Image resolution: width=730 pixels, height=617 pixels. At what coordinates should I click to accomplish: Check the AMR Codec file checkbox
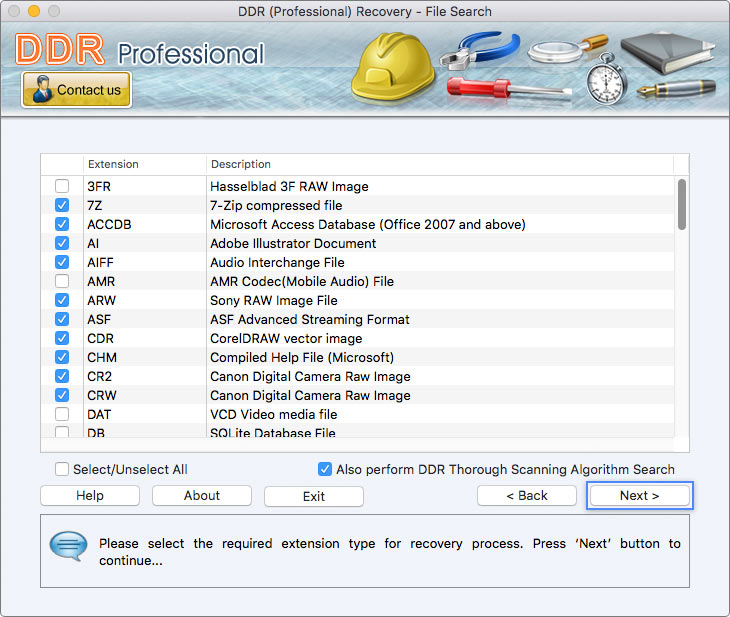62,281
